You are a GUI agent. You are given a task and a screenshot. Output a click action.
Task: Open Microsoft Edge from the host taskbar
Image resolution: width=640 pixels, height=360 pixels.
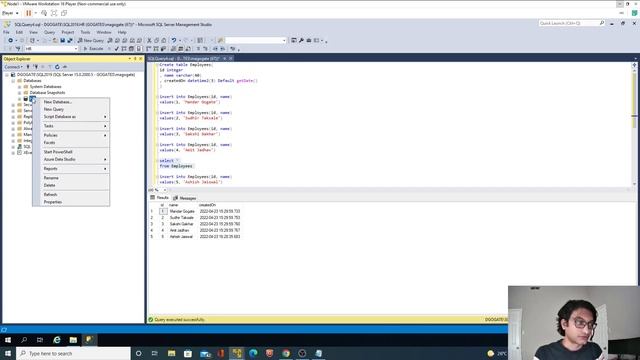(253, 353)
